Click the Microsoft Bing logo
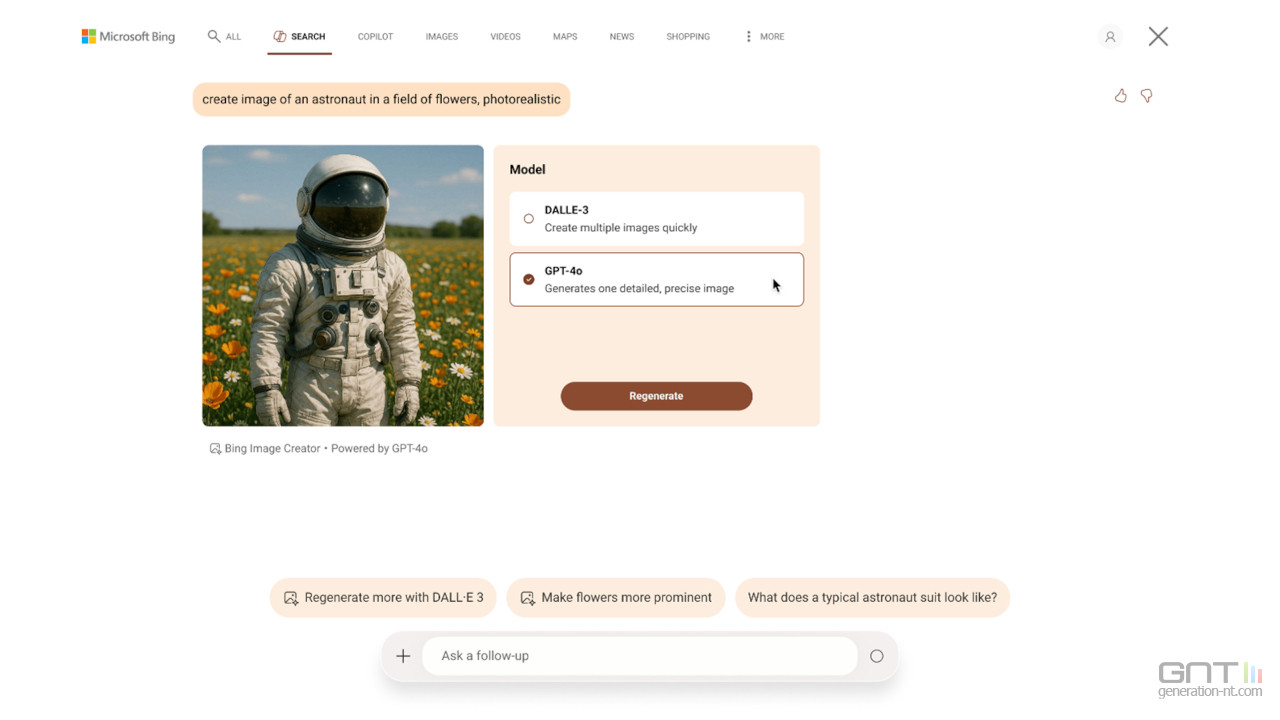Viewport: 1280px width, 720px height. [128, 37]
